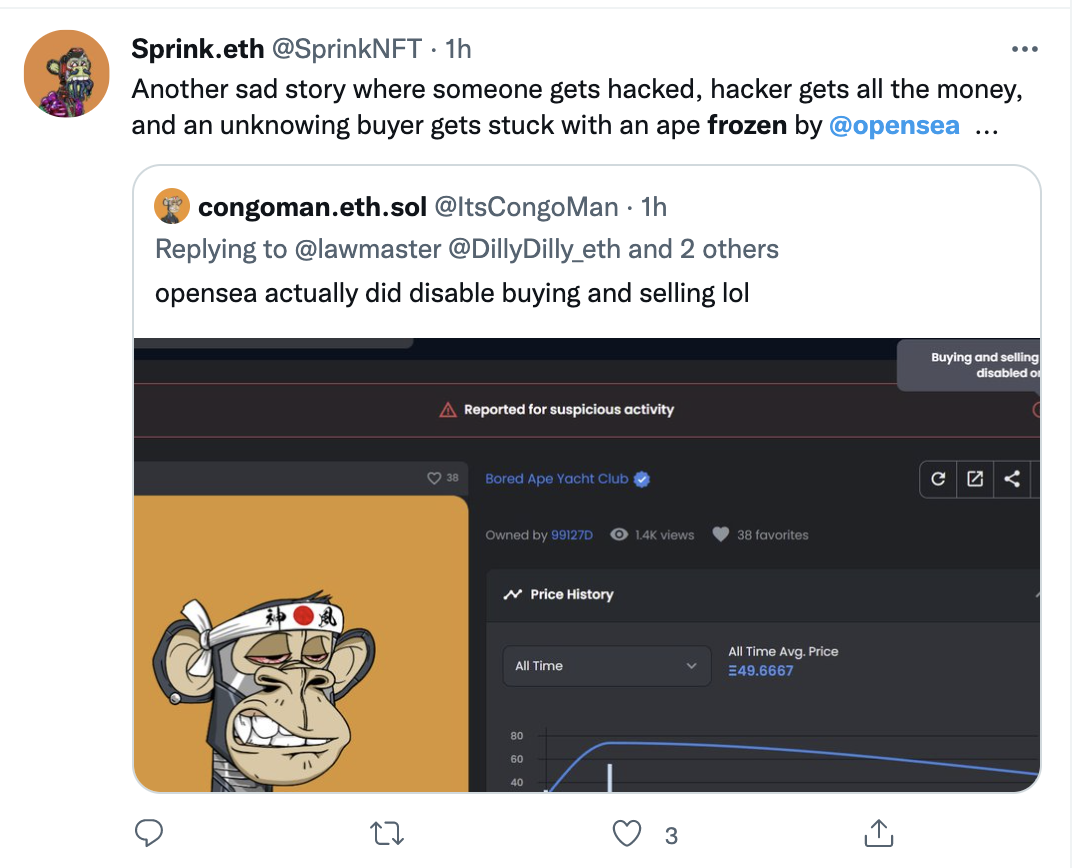Click the open external link icon
This screenshot has width=1072, height=868.
[975, 479]
